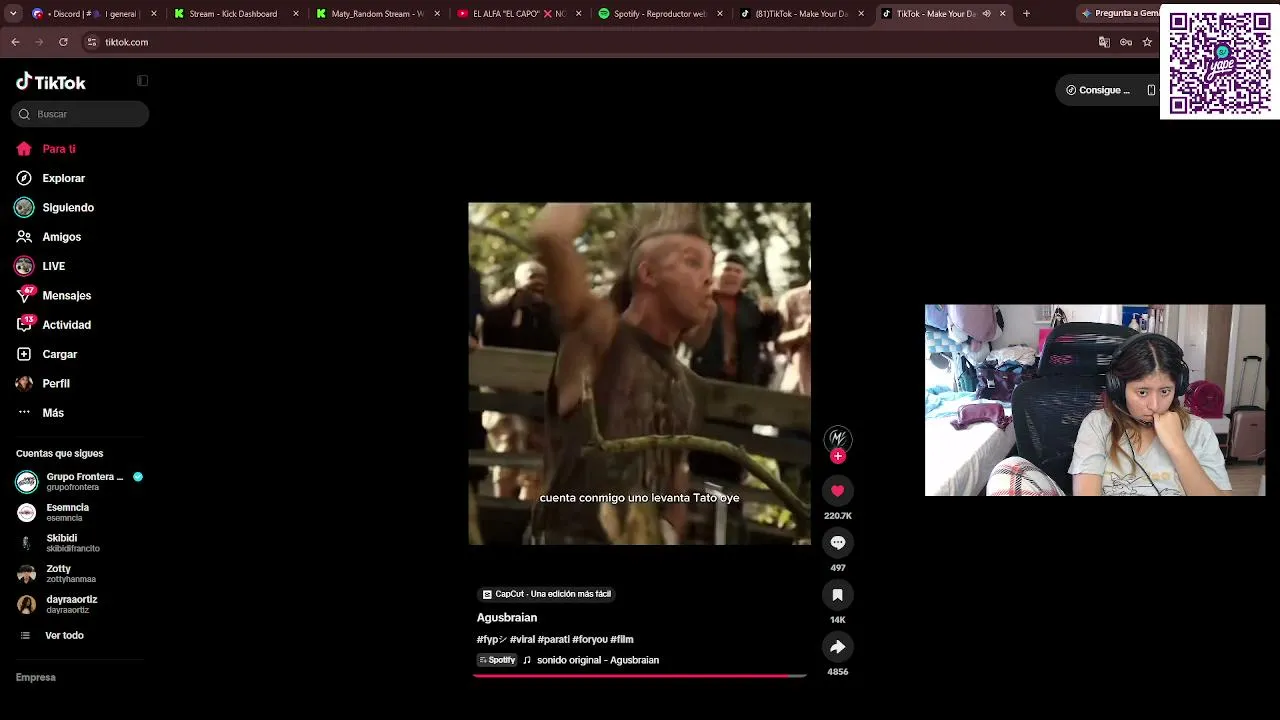Seek within the red video progress bar
Image resolution: width=1280 pixels, height=720 pixels.
[x=640, y=676]
